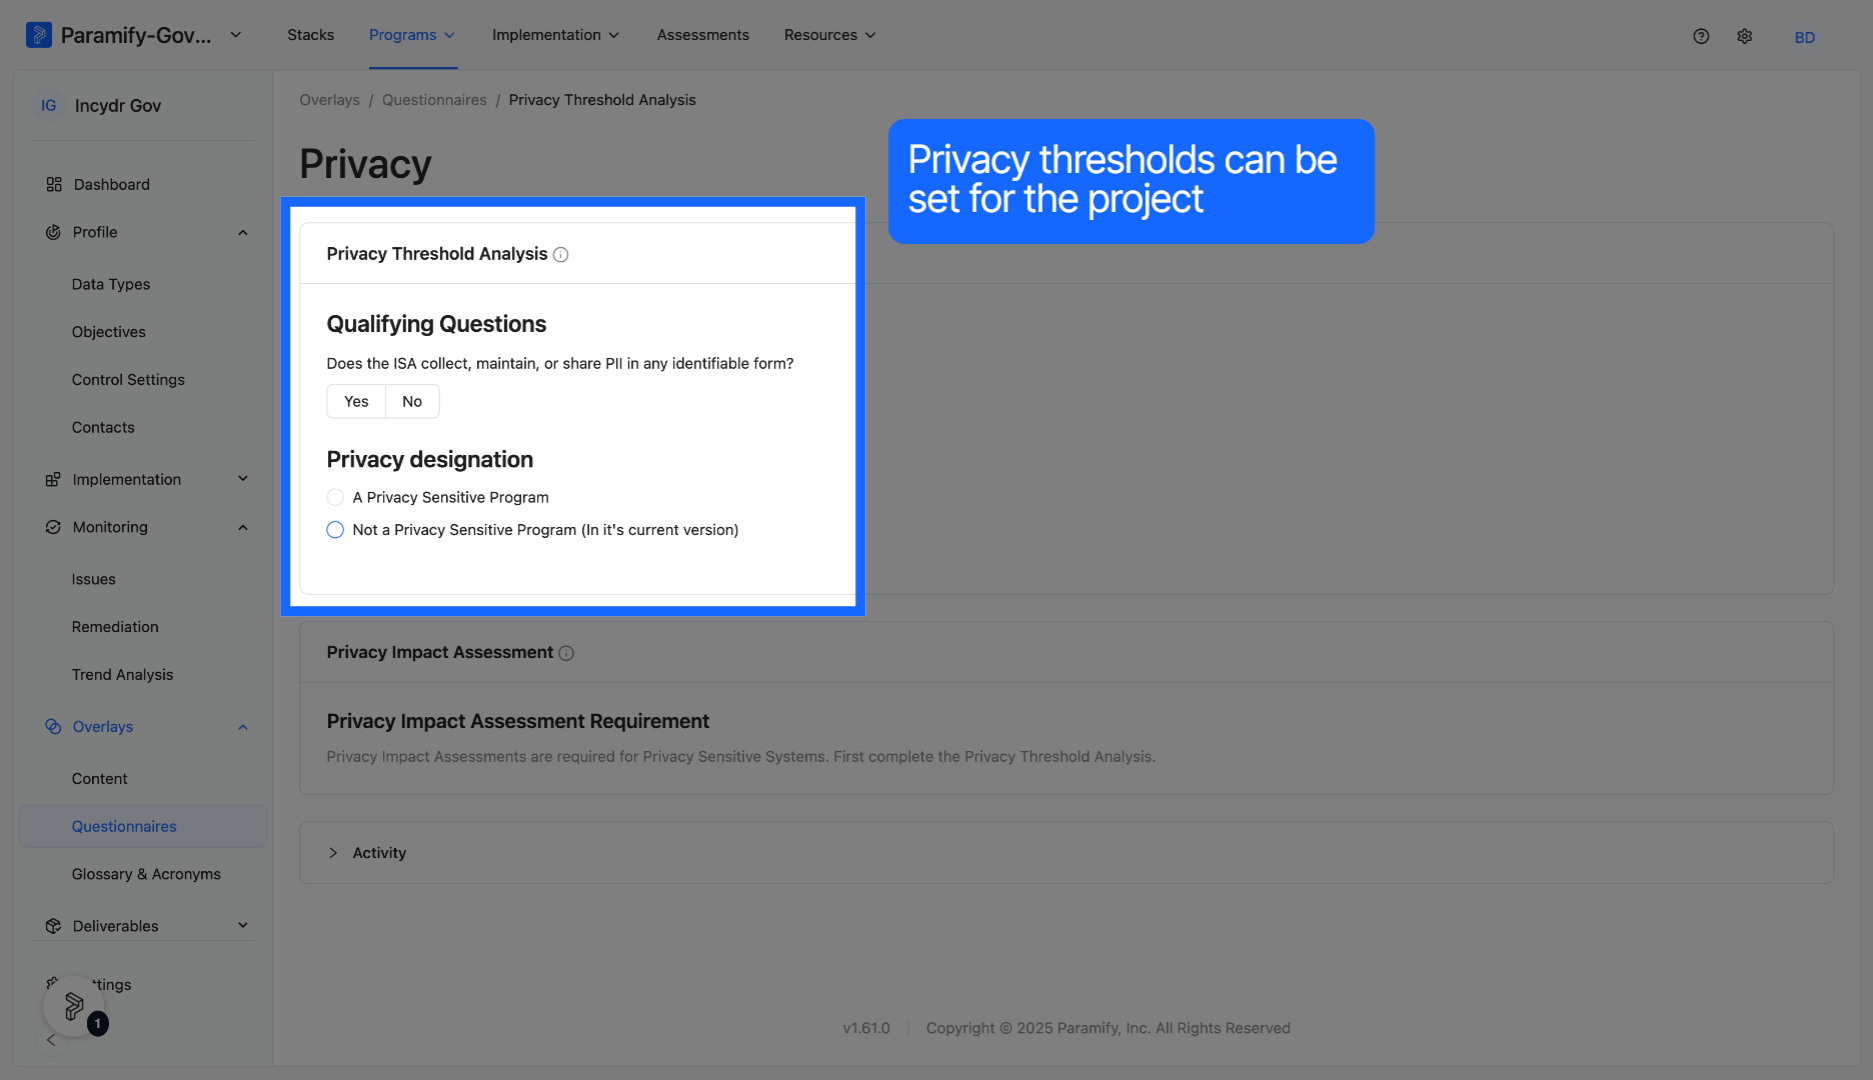The width and height of the screenshot is (1873, 1080).
Task: Open Trend Analysis in the sidebar
Action: (123, 675)
